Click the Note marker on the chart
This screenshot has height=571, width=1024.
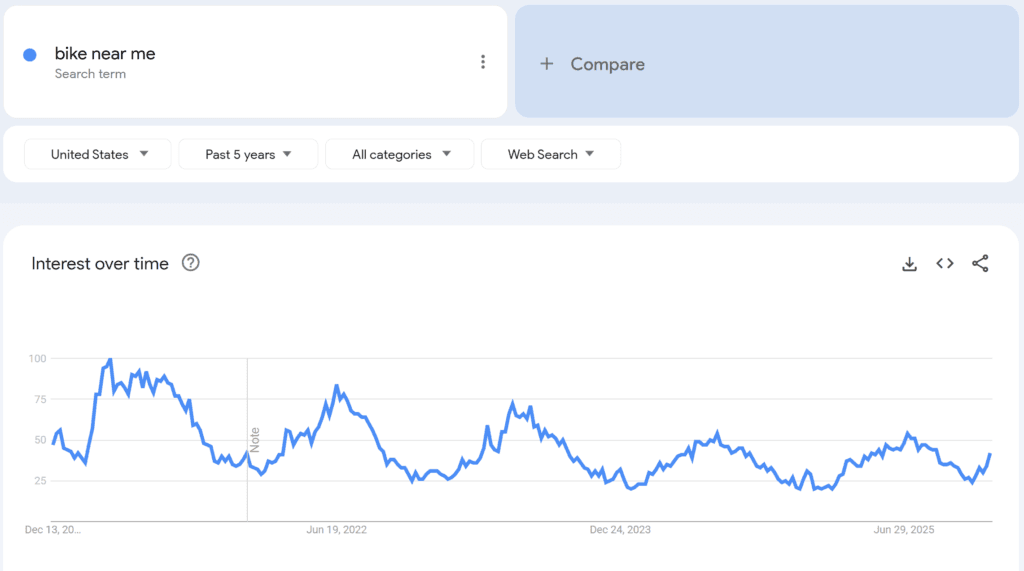[x=255, y=440]
